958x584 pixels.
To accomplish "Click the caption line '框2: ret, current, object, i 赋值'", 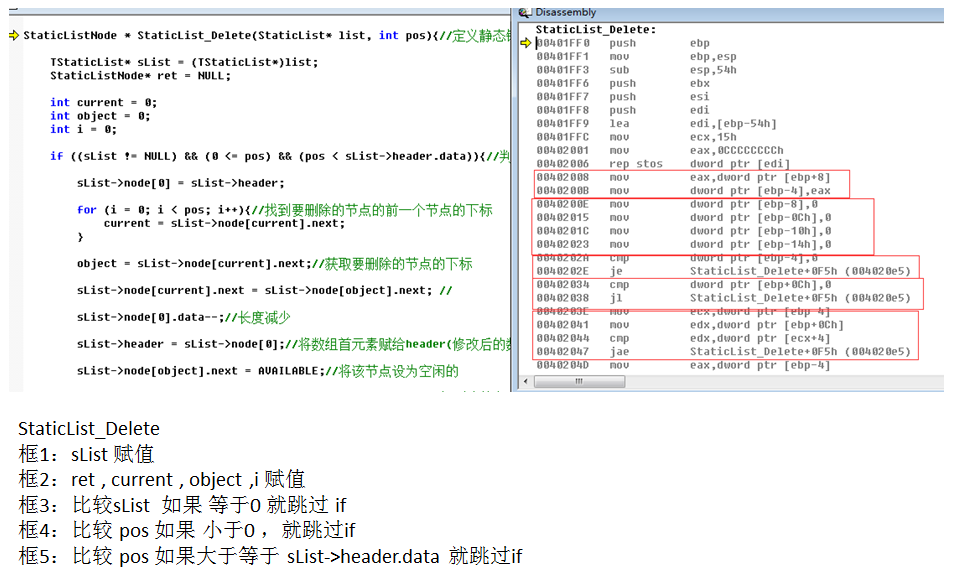I will click(162, 480).
